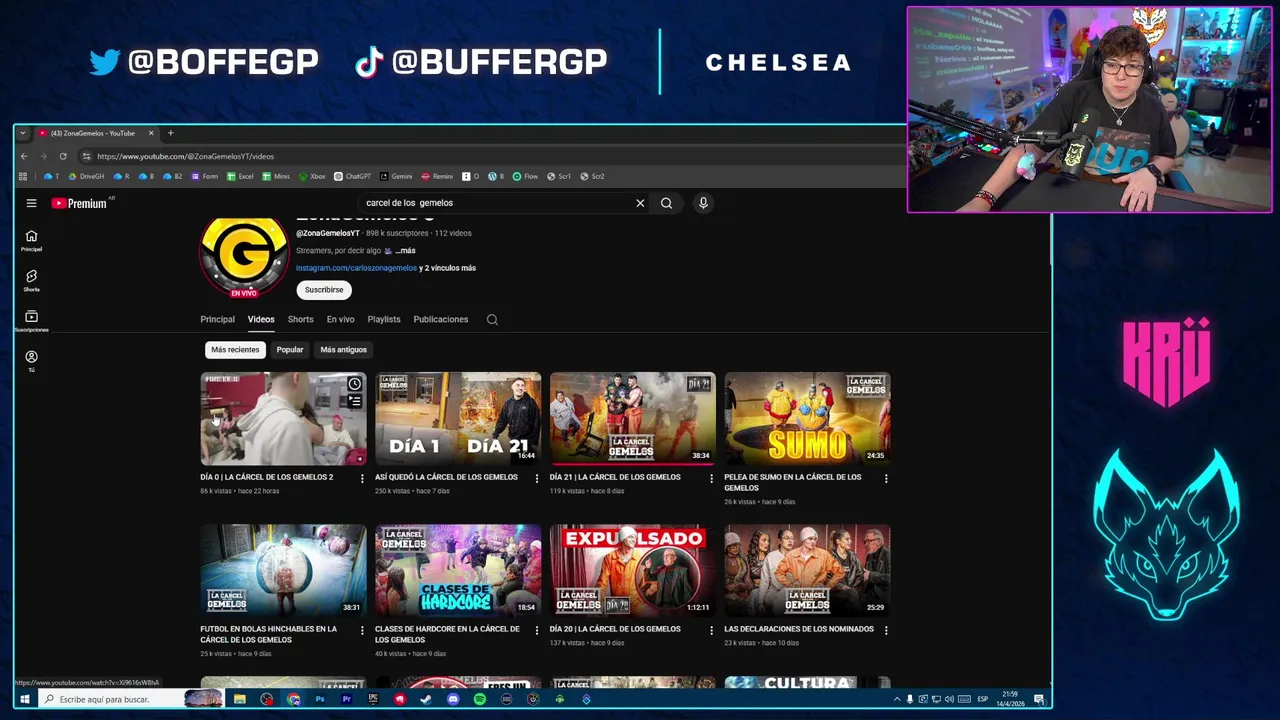
Task: Open the Tú profile sidebar icon
Action: 31,361
